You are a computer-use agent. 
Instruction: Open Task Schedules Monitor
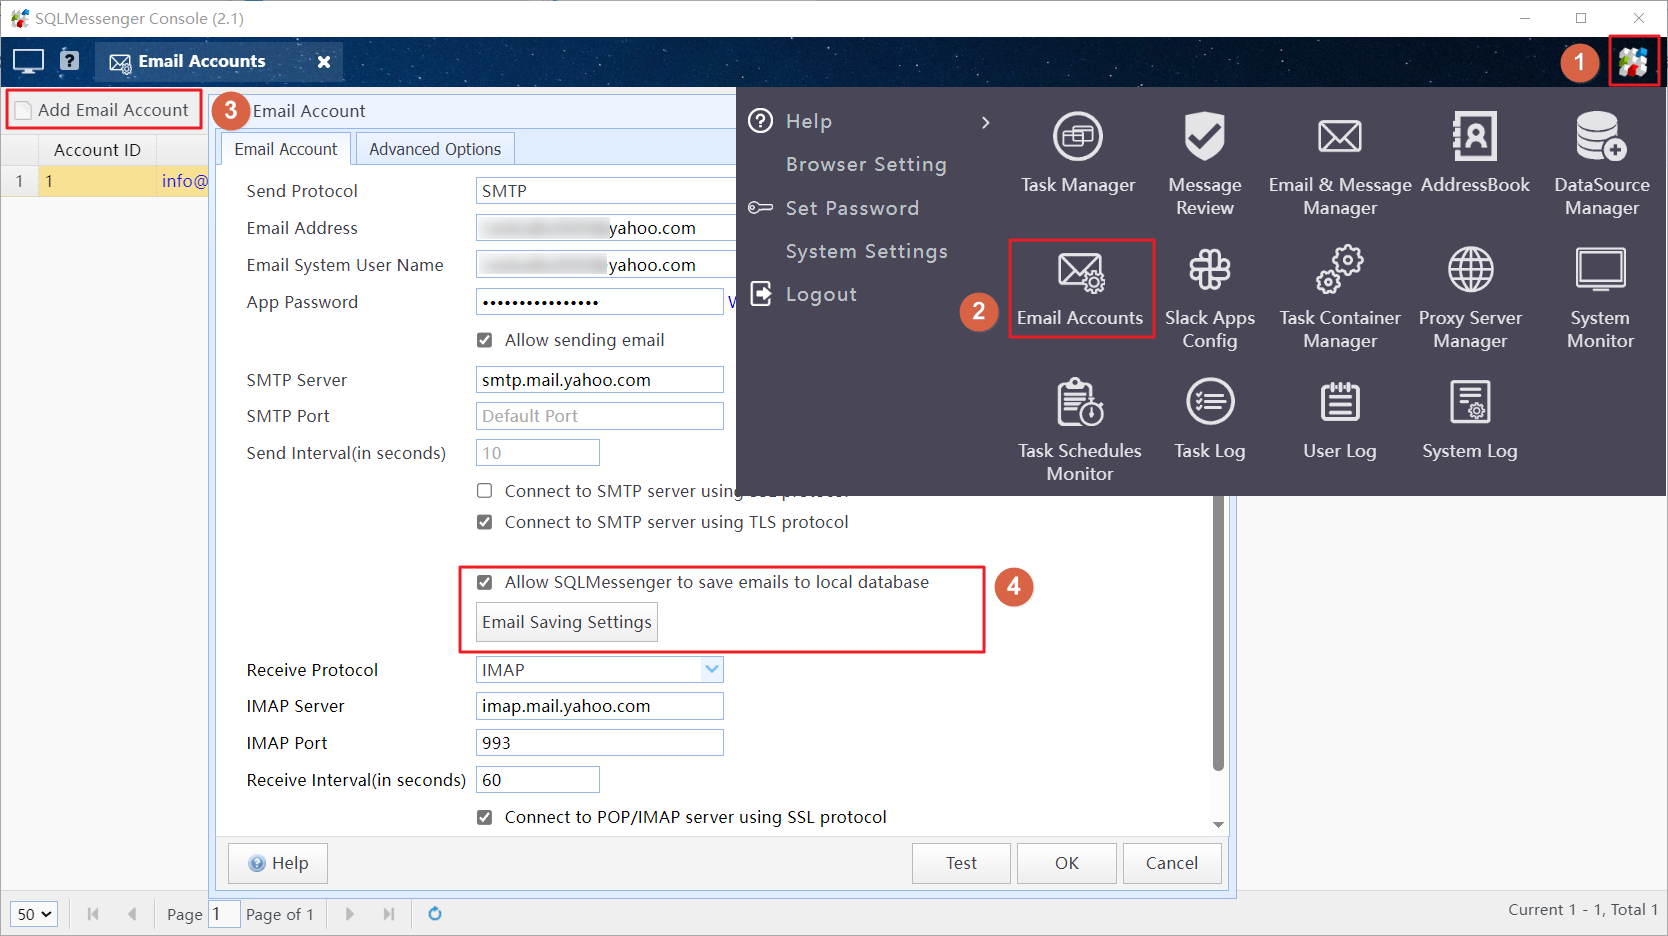[x=1080, y=431]
